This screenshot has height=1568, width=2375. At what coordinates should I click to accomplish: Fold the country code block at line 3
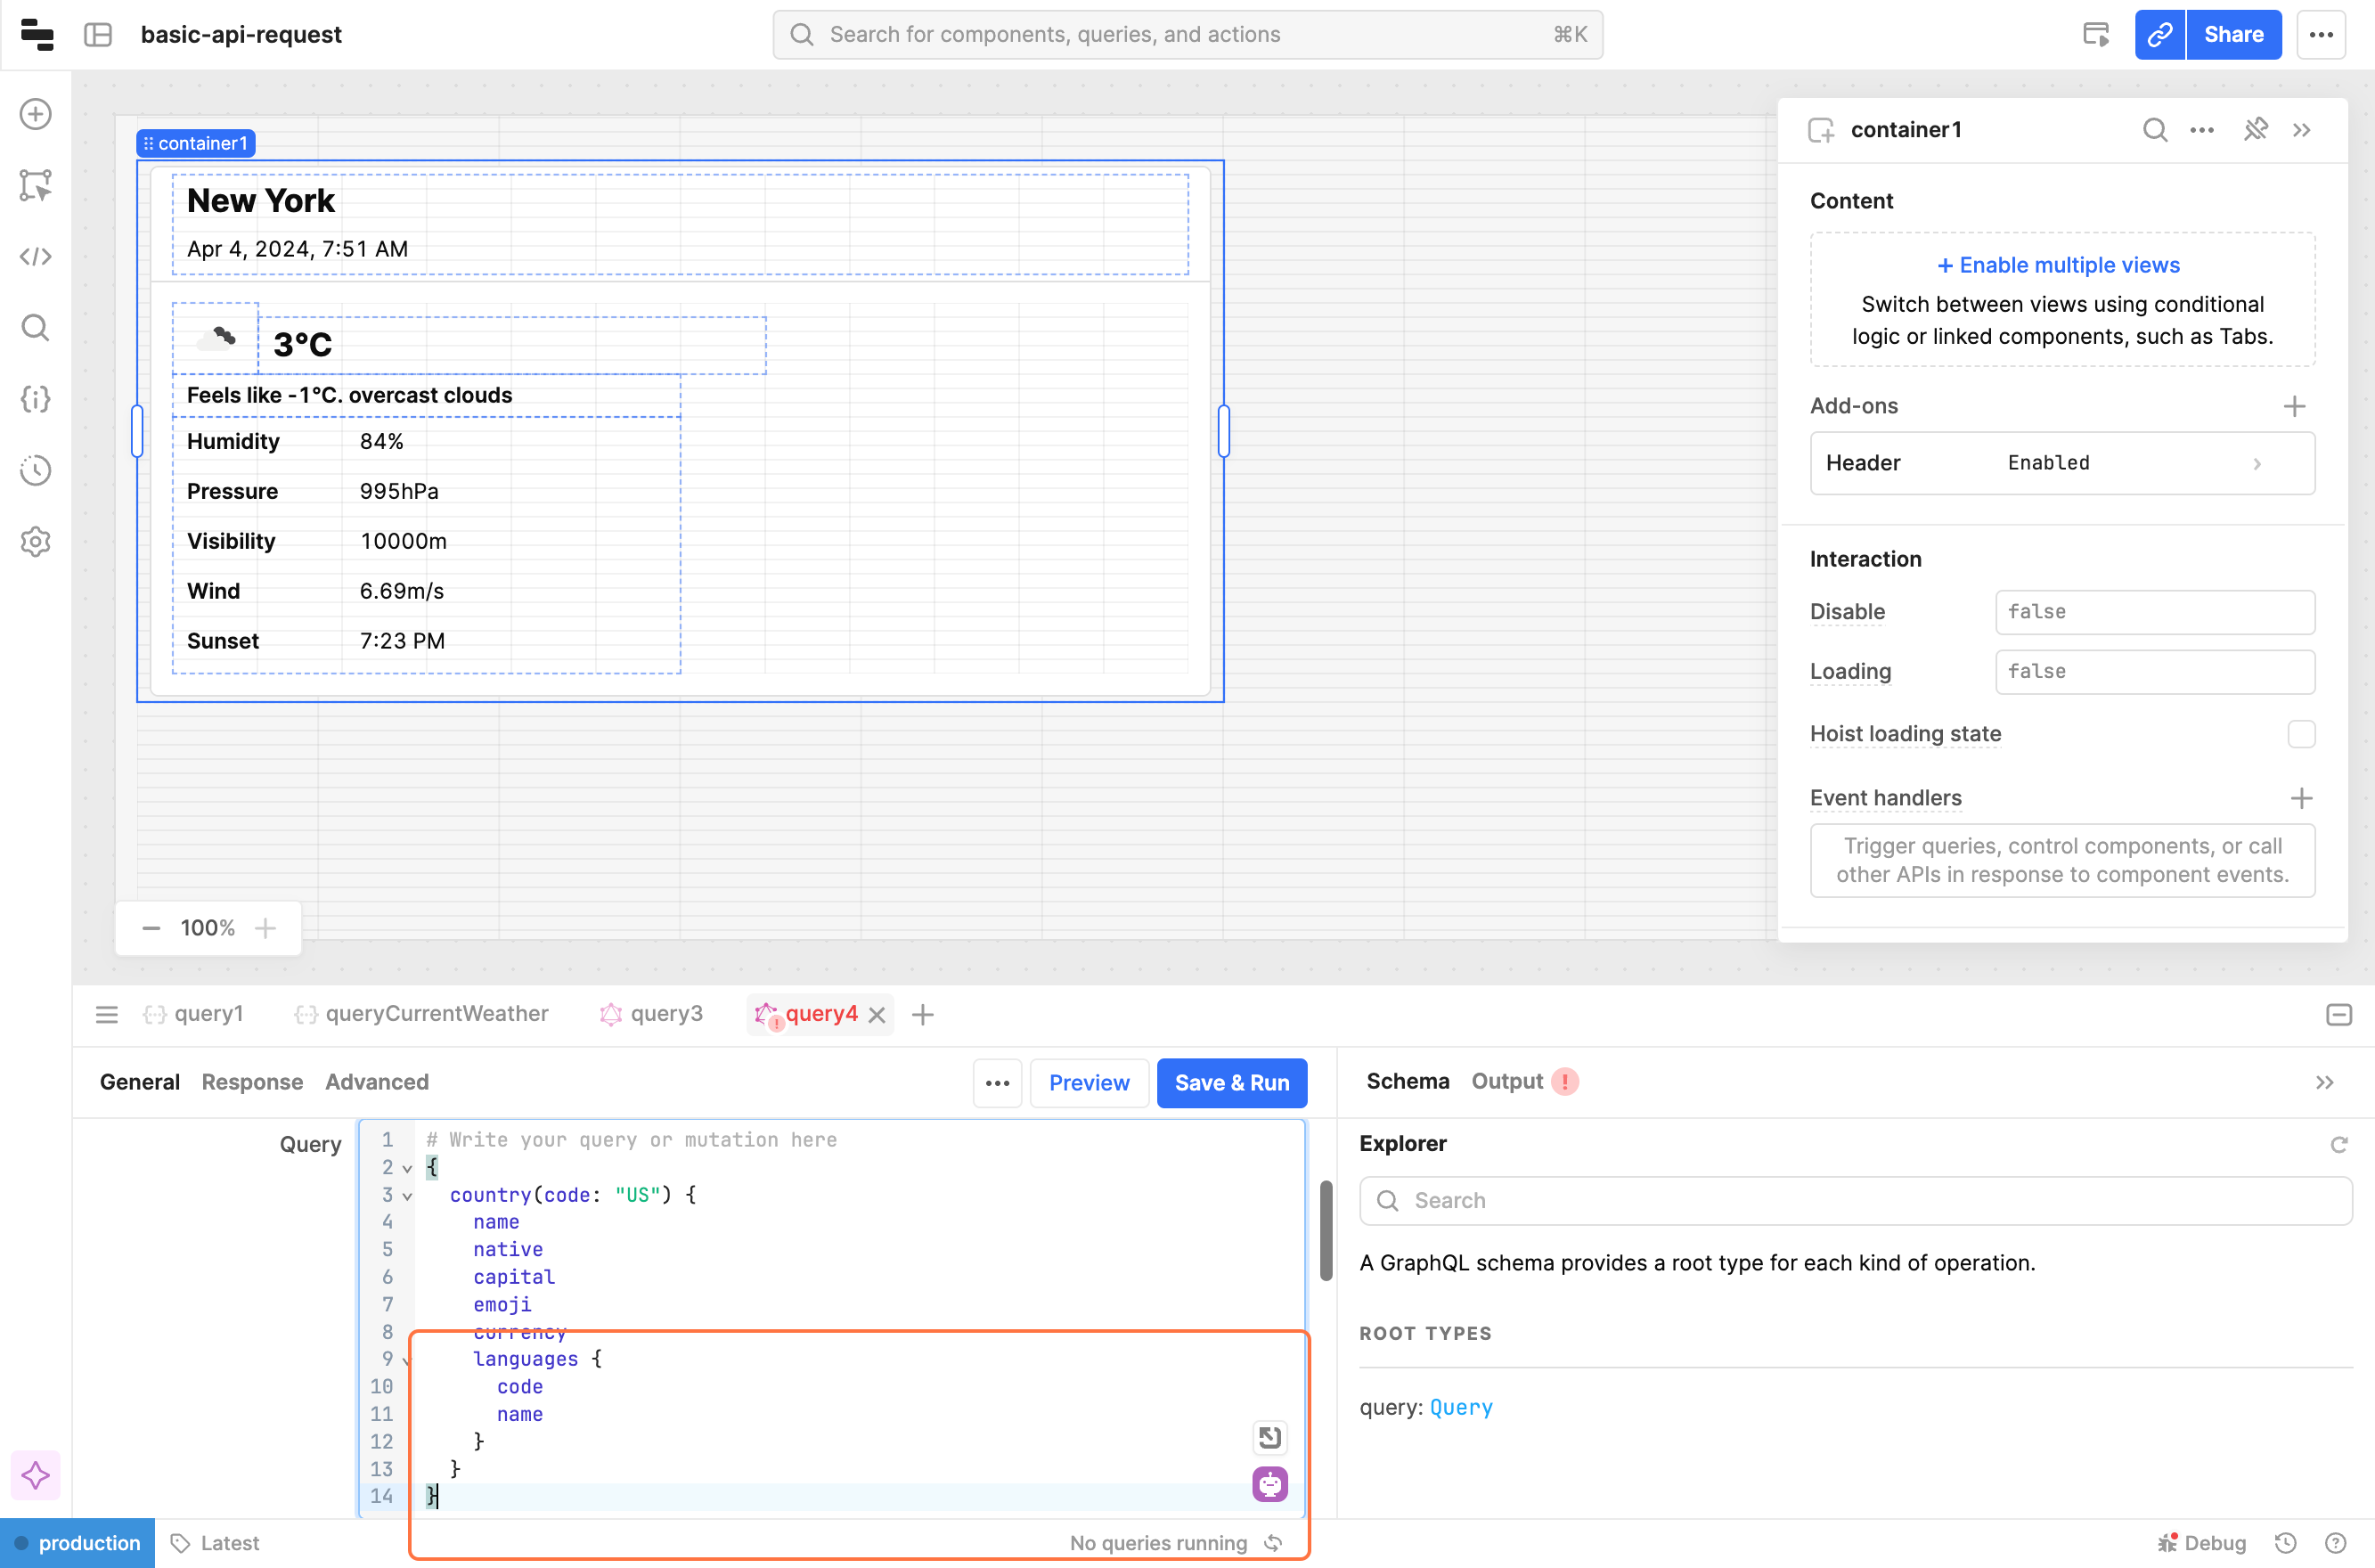pyautogui.click(x=407, y=1196)
